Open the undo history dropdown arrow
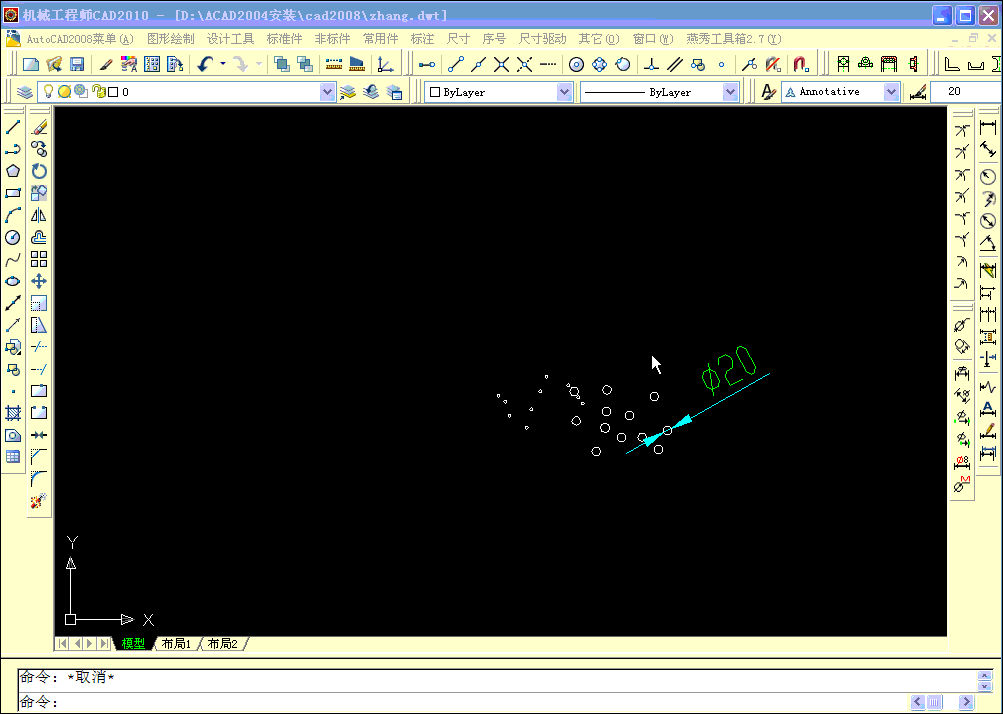Screen dimensions: 1003x714 point(223,64)
